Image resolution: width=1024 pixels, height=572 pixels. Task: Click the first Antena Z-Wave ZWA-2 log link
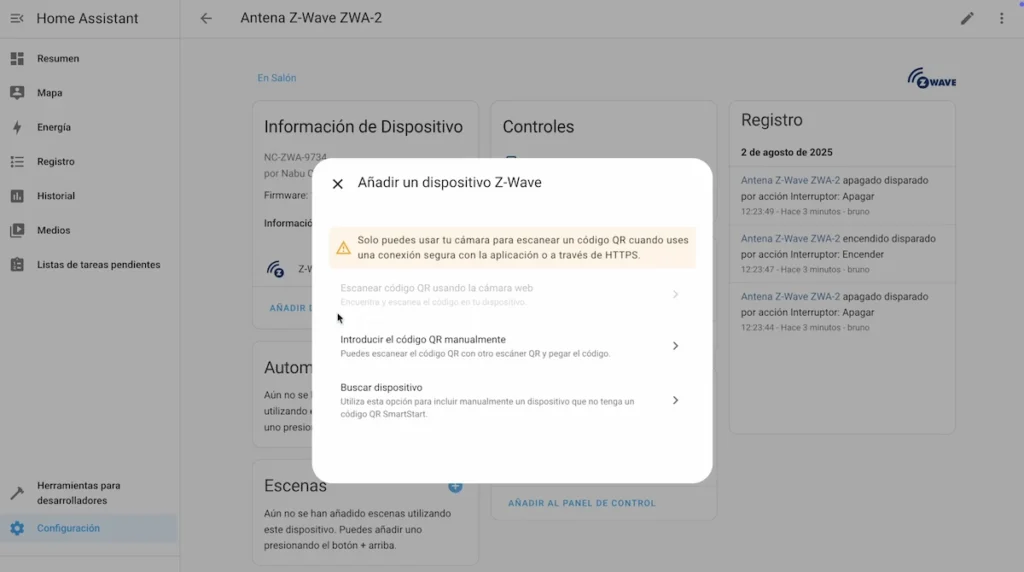tap(790, 180)
